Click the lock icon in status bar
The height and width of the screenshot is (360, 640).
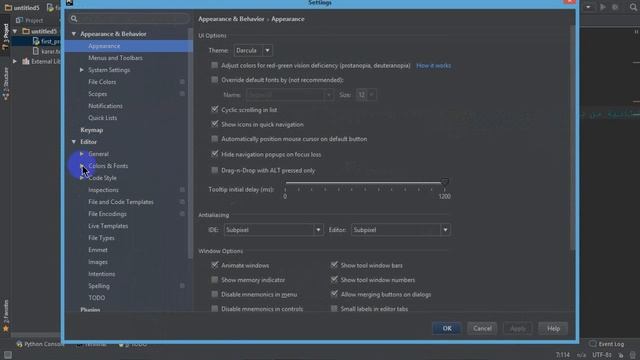click(621, 355)
